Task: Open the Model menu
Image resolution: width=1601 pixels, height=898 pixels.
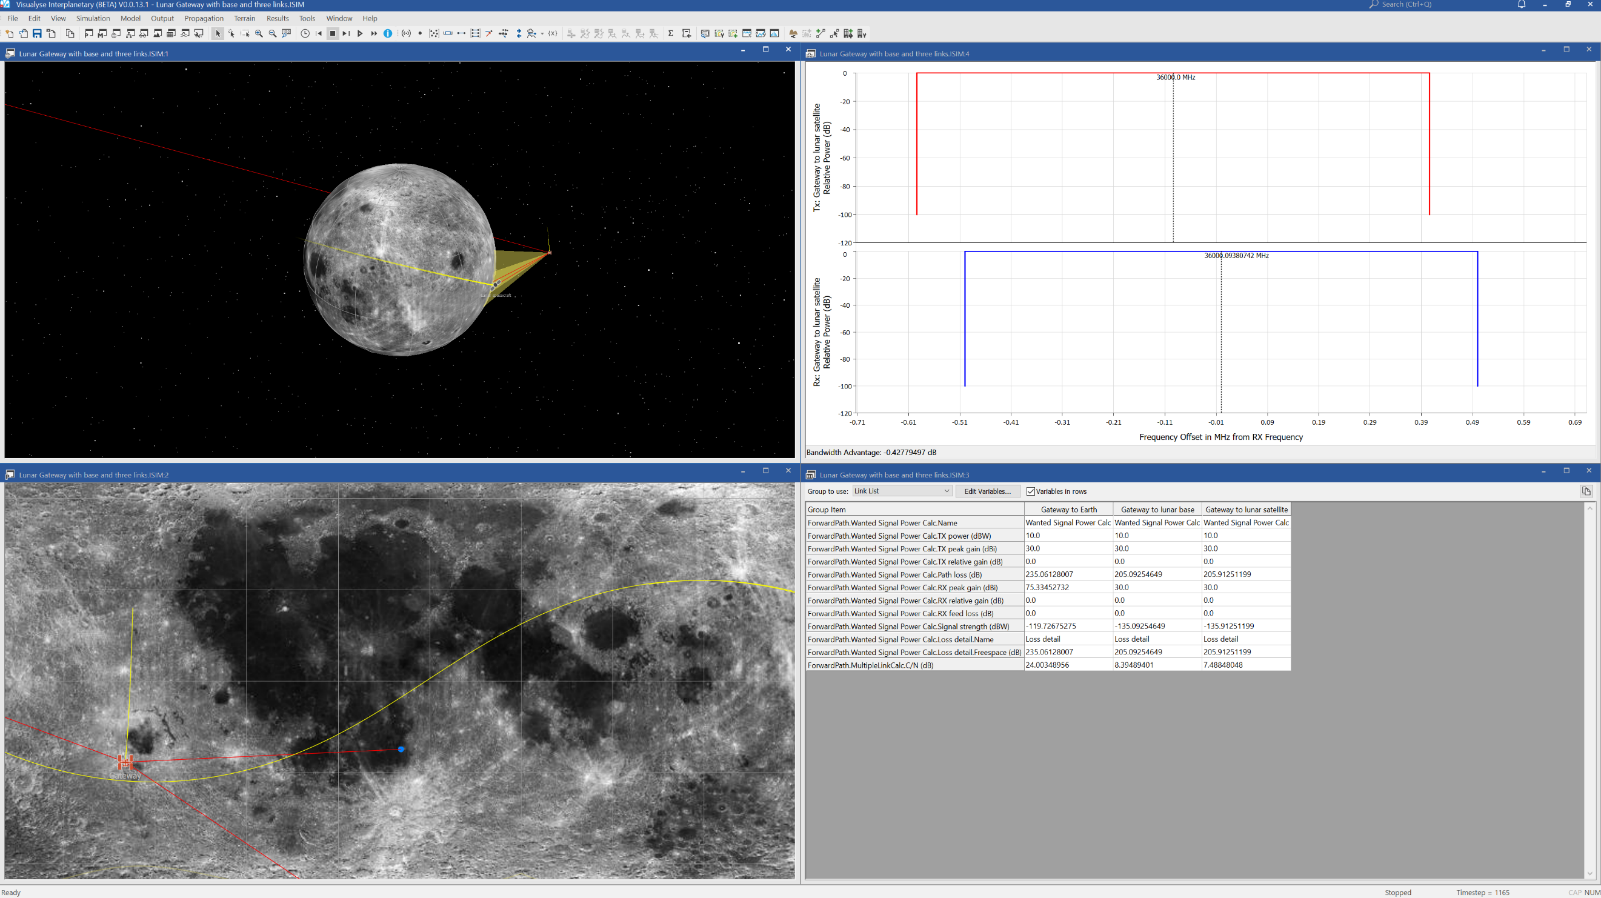Action: point(130,18)
